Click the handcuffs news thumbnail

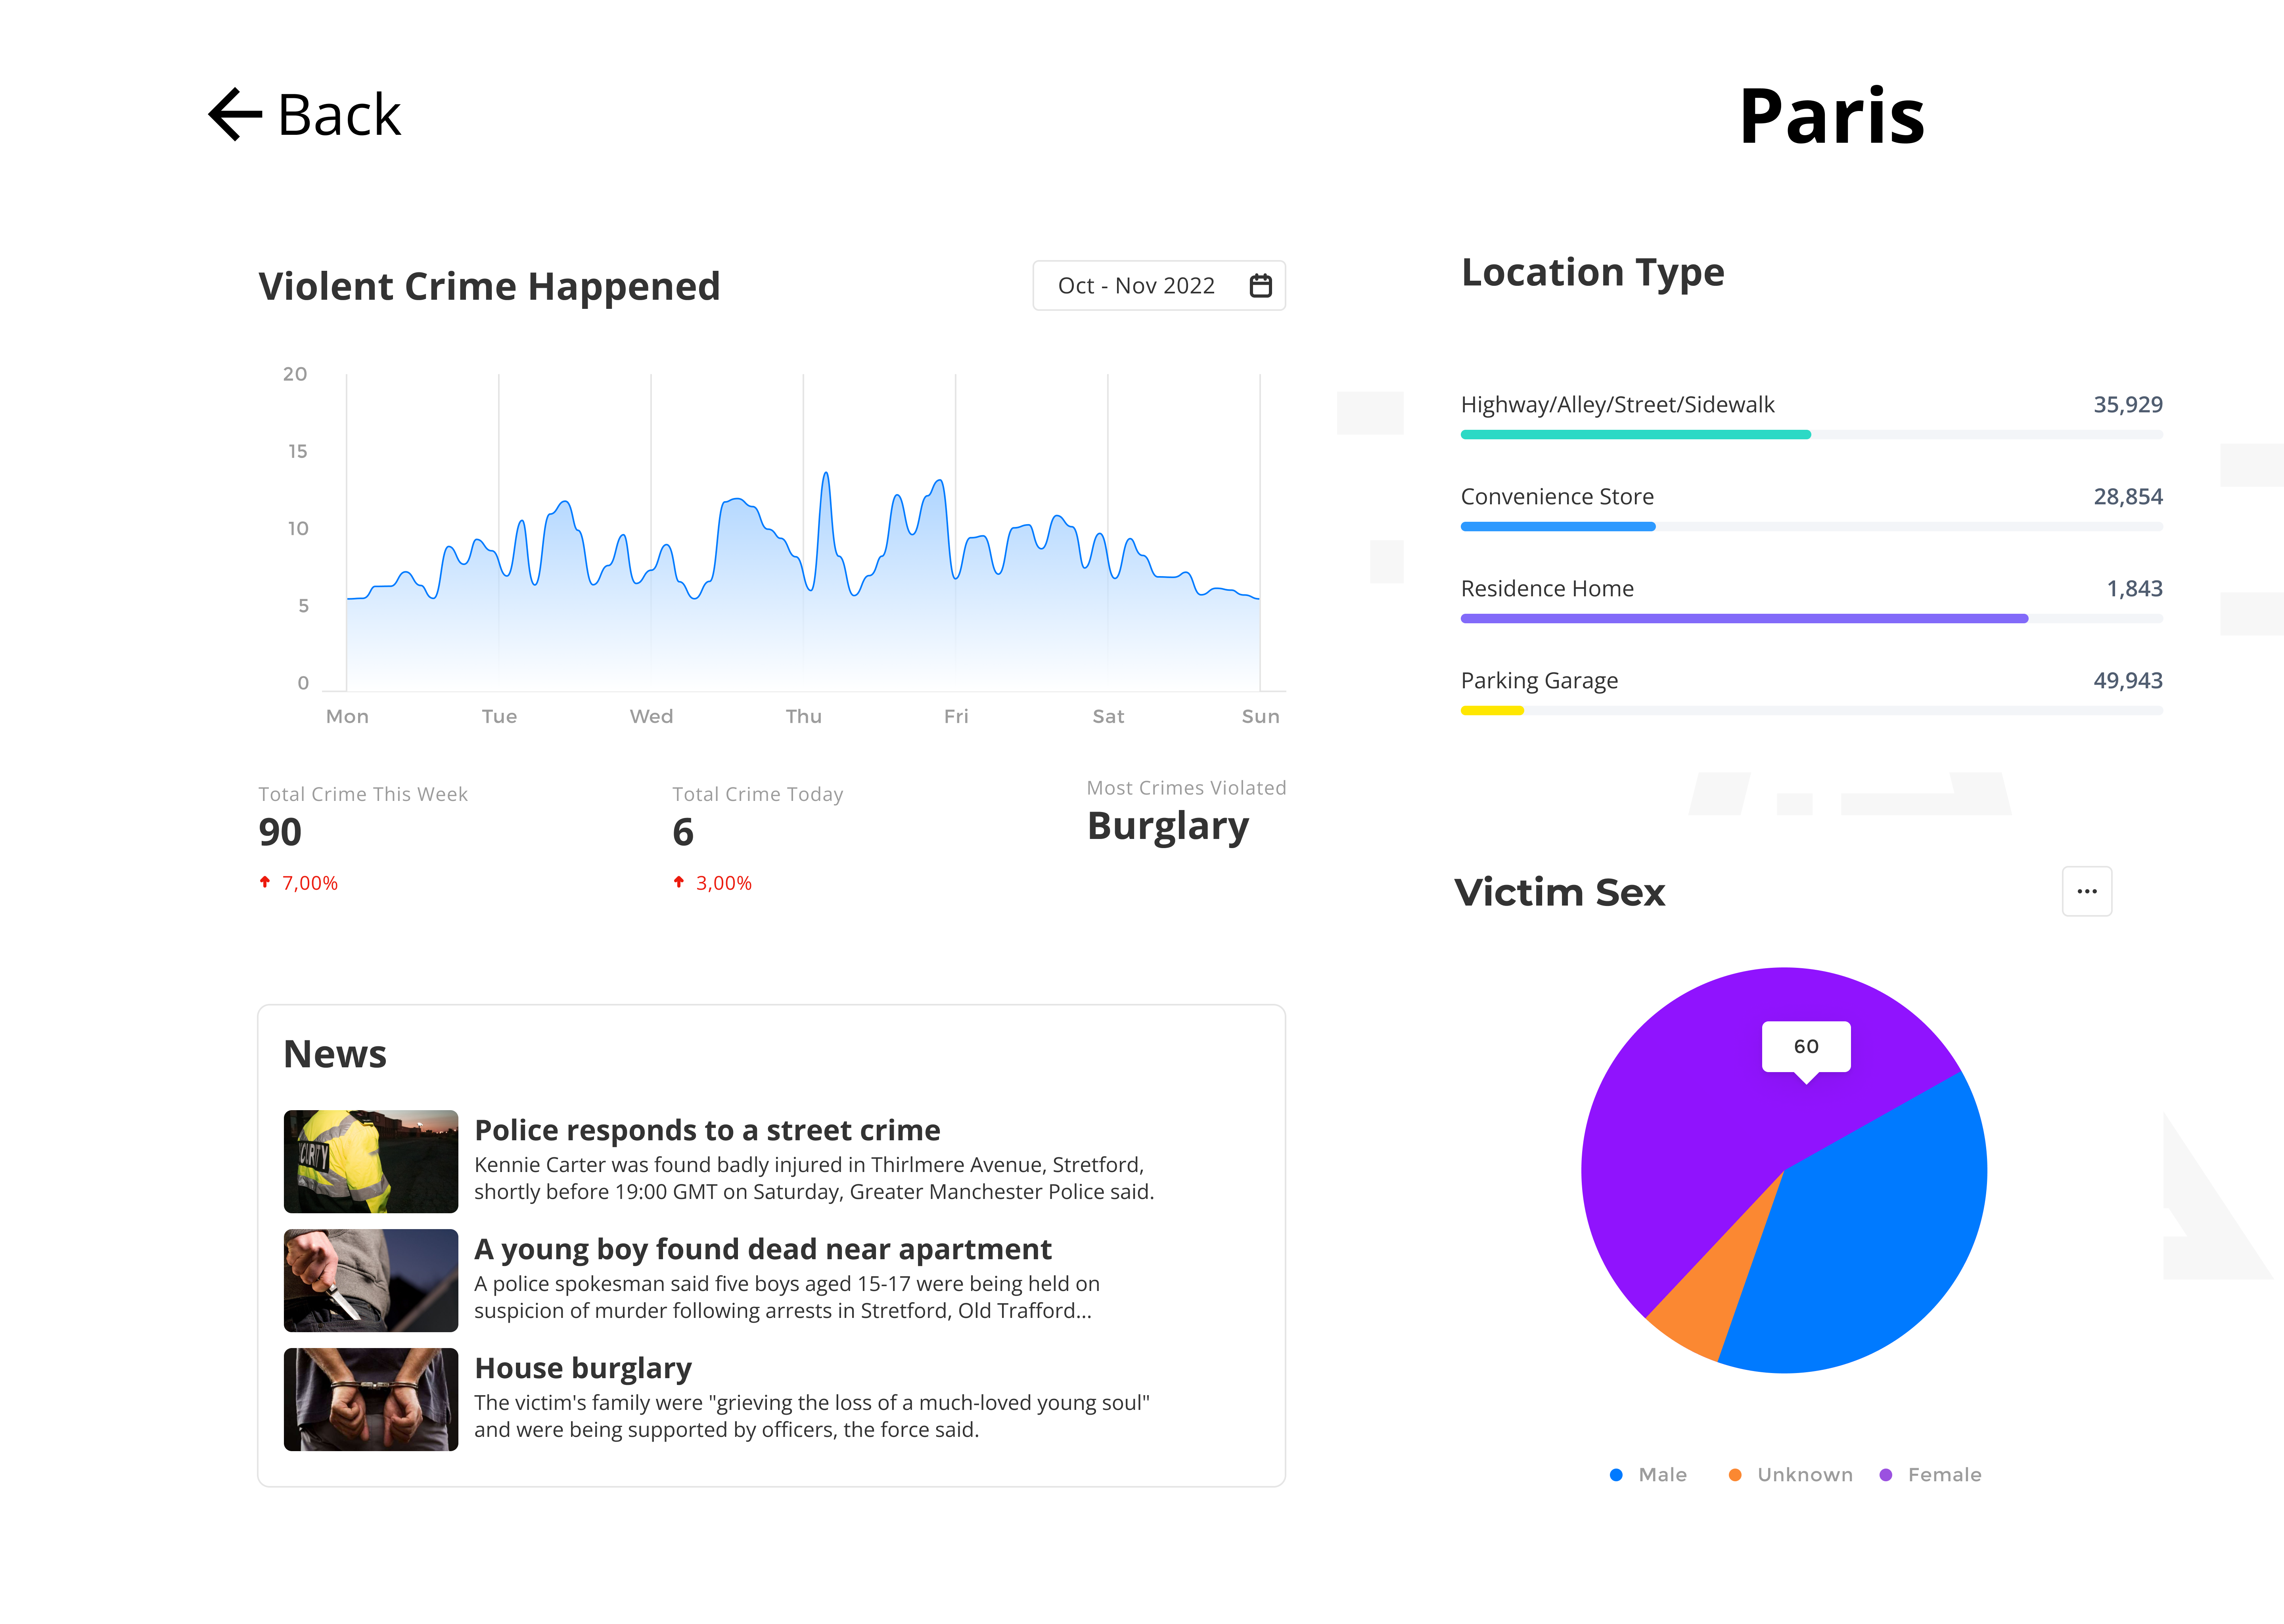(371, 1399)
